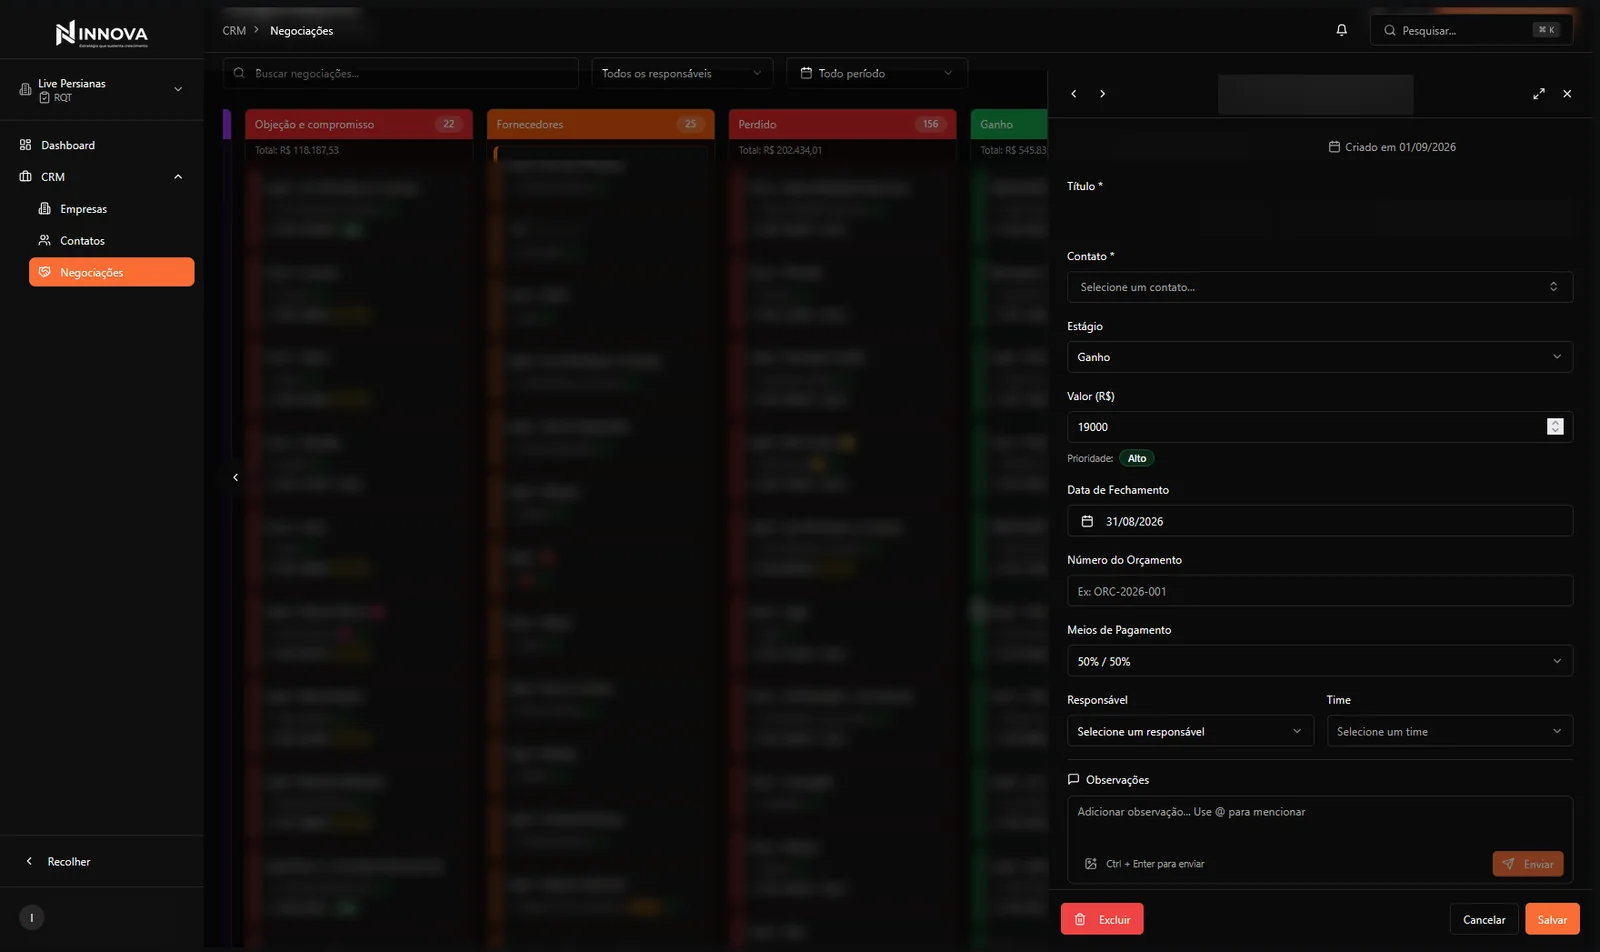Viewport: 1600px width, 952px height.
Task: Click the Salvar button
Action: (1552, 919)
